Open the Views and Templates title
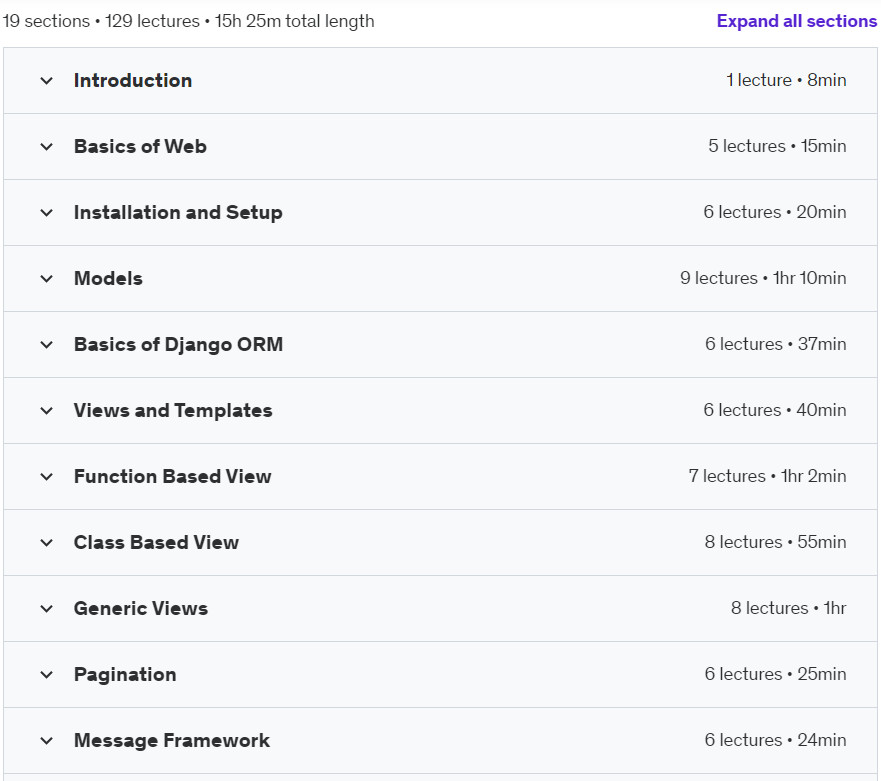The width and height of the screenshot is (881, 781). tap(173, 410)
